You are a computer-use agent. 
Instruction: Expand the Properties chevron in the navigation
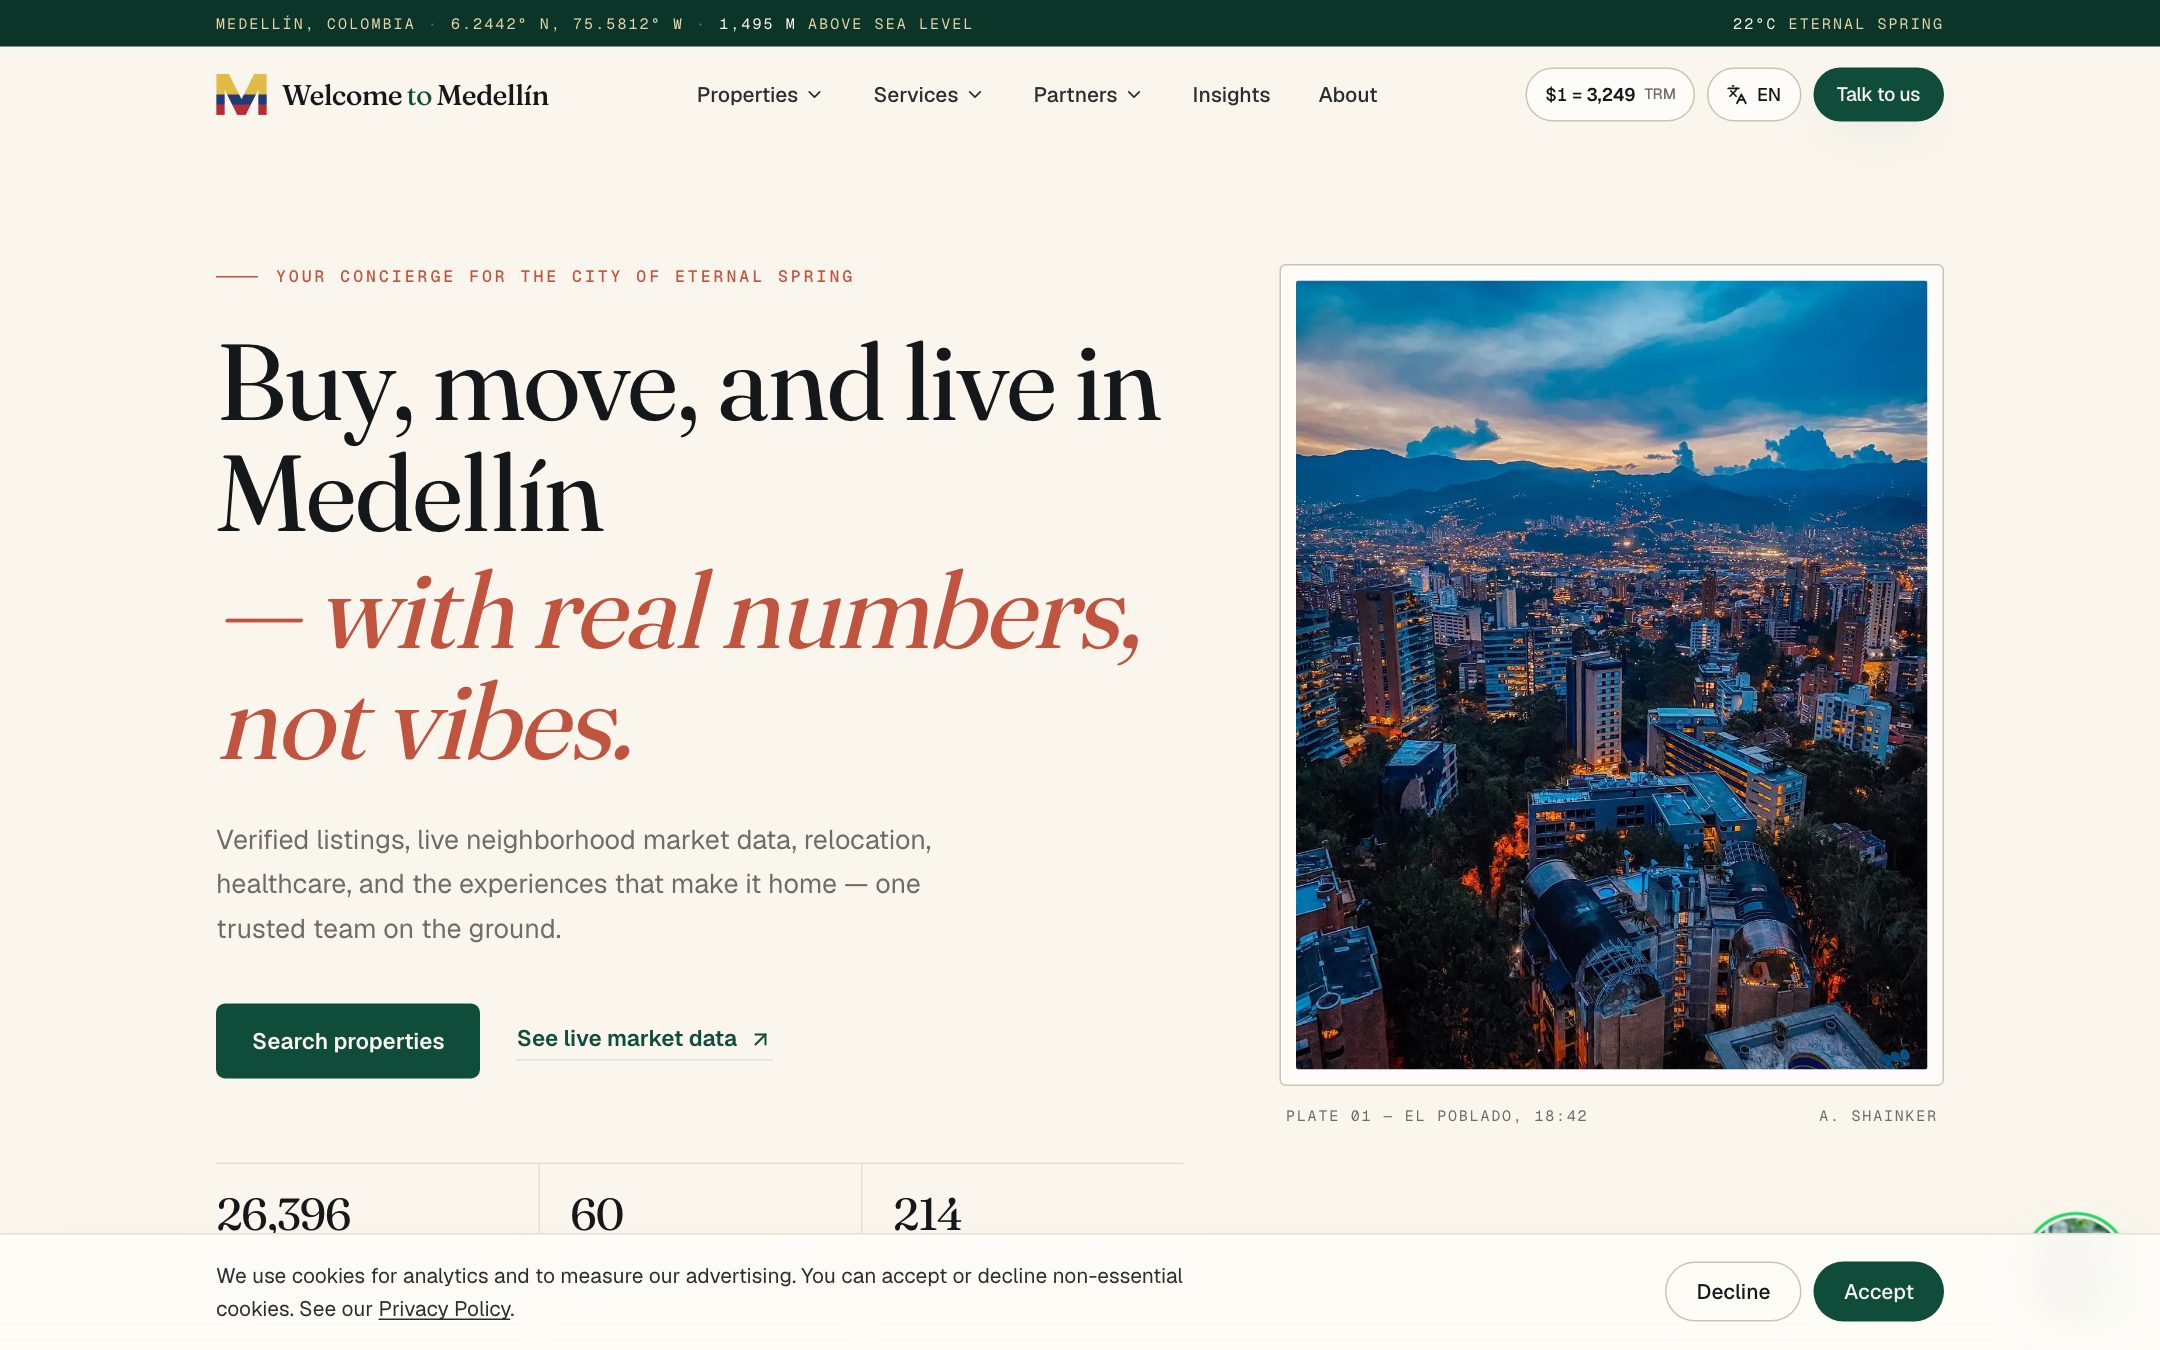click(815, 95)
